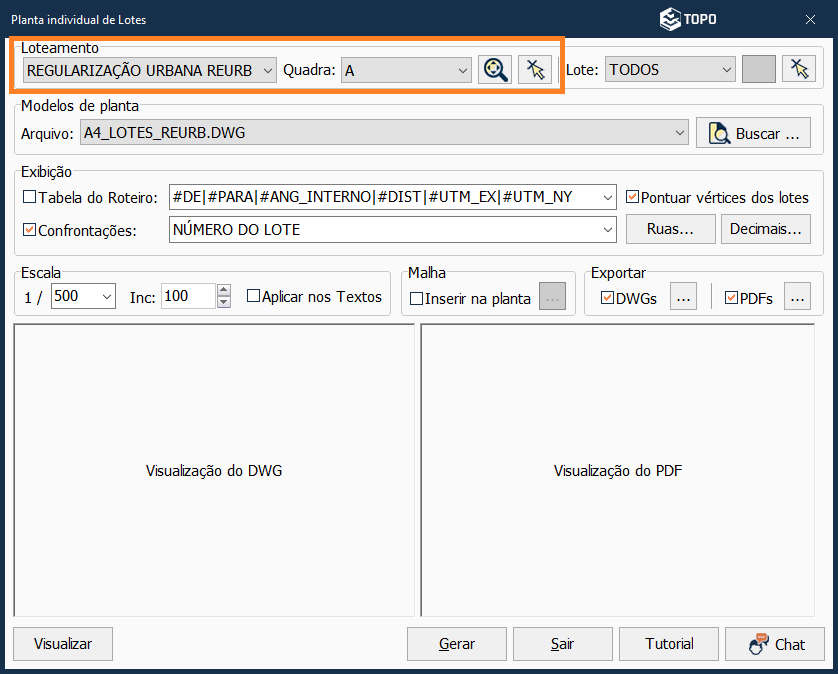Open PDFs export options ellipsis button
The width and height of the screenshot is (838, 674).
[796, 297]
